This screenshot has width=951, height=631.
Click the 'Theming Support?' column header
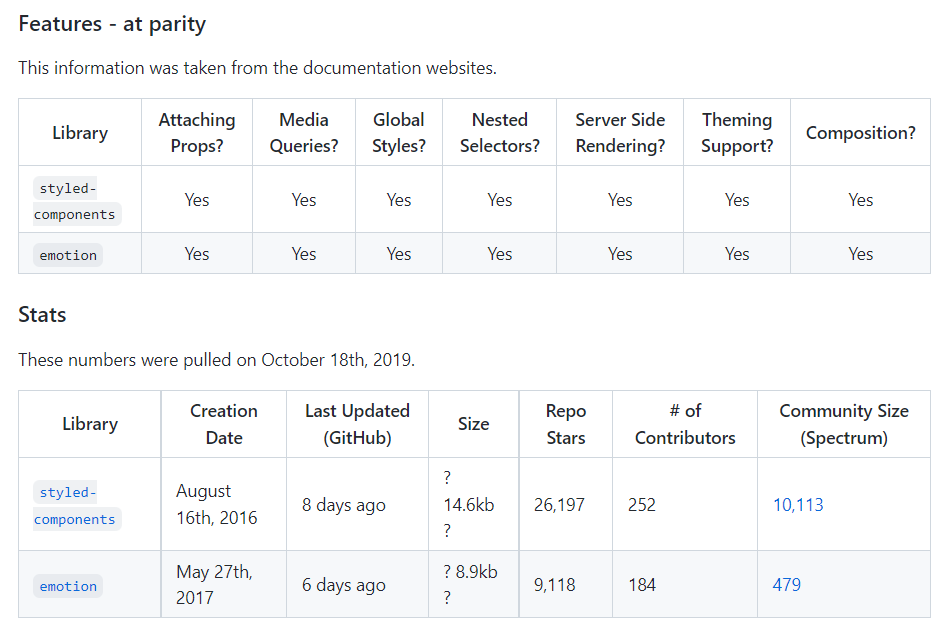737,133
